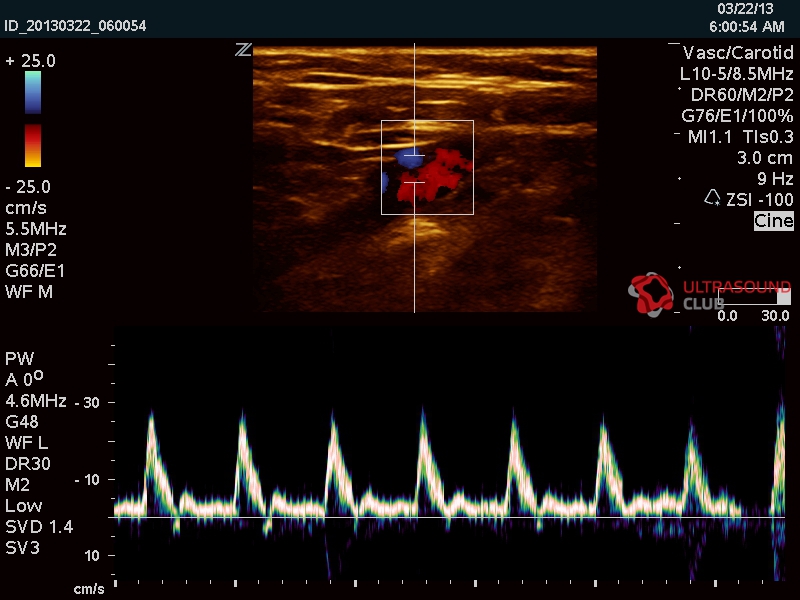
Task: Click the ID_20130322_060054 identifier
Action: [x=76, y=26]
